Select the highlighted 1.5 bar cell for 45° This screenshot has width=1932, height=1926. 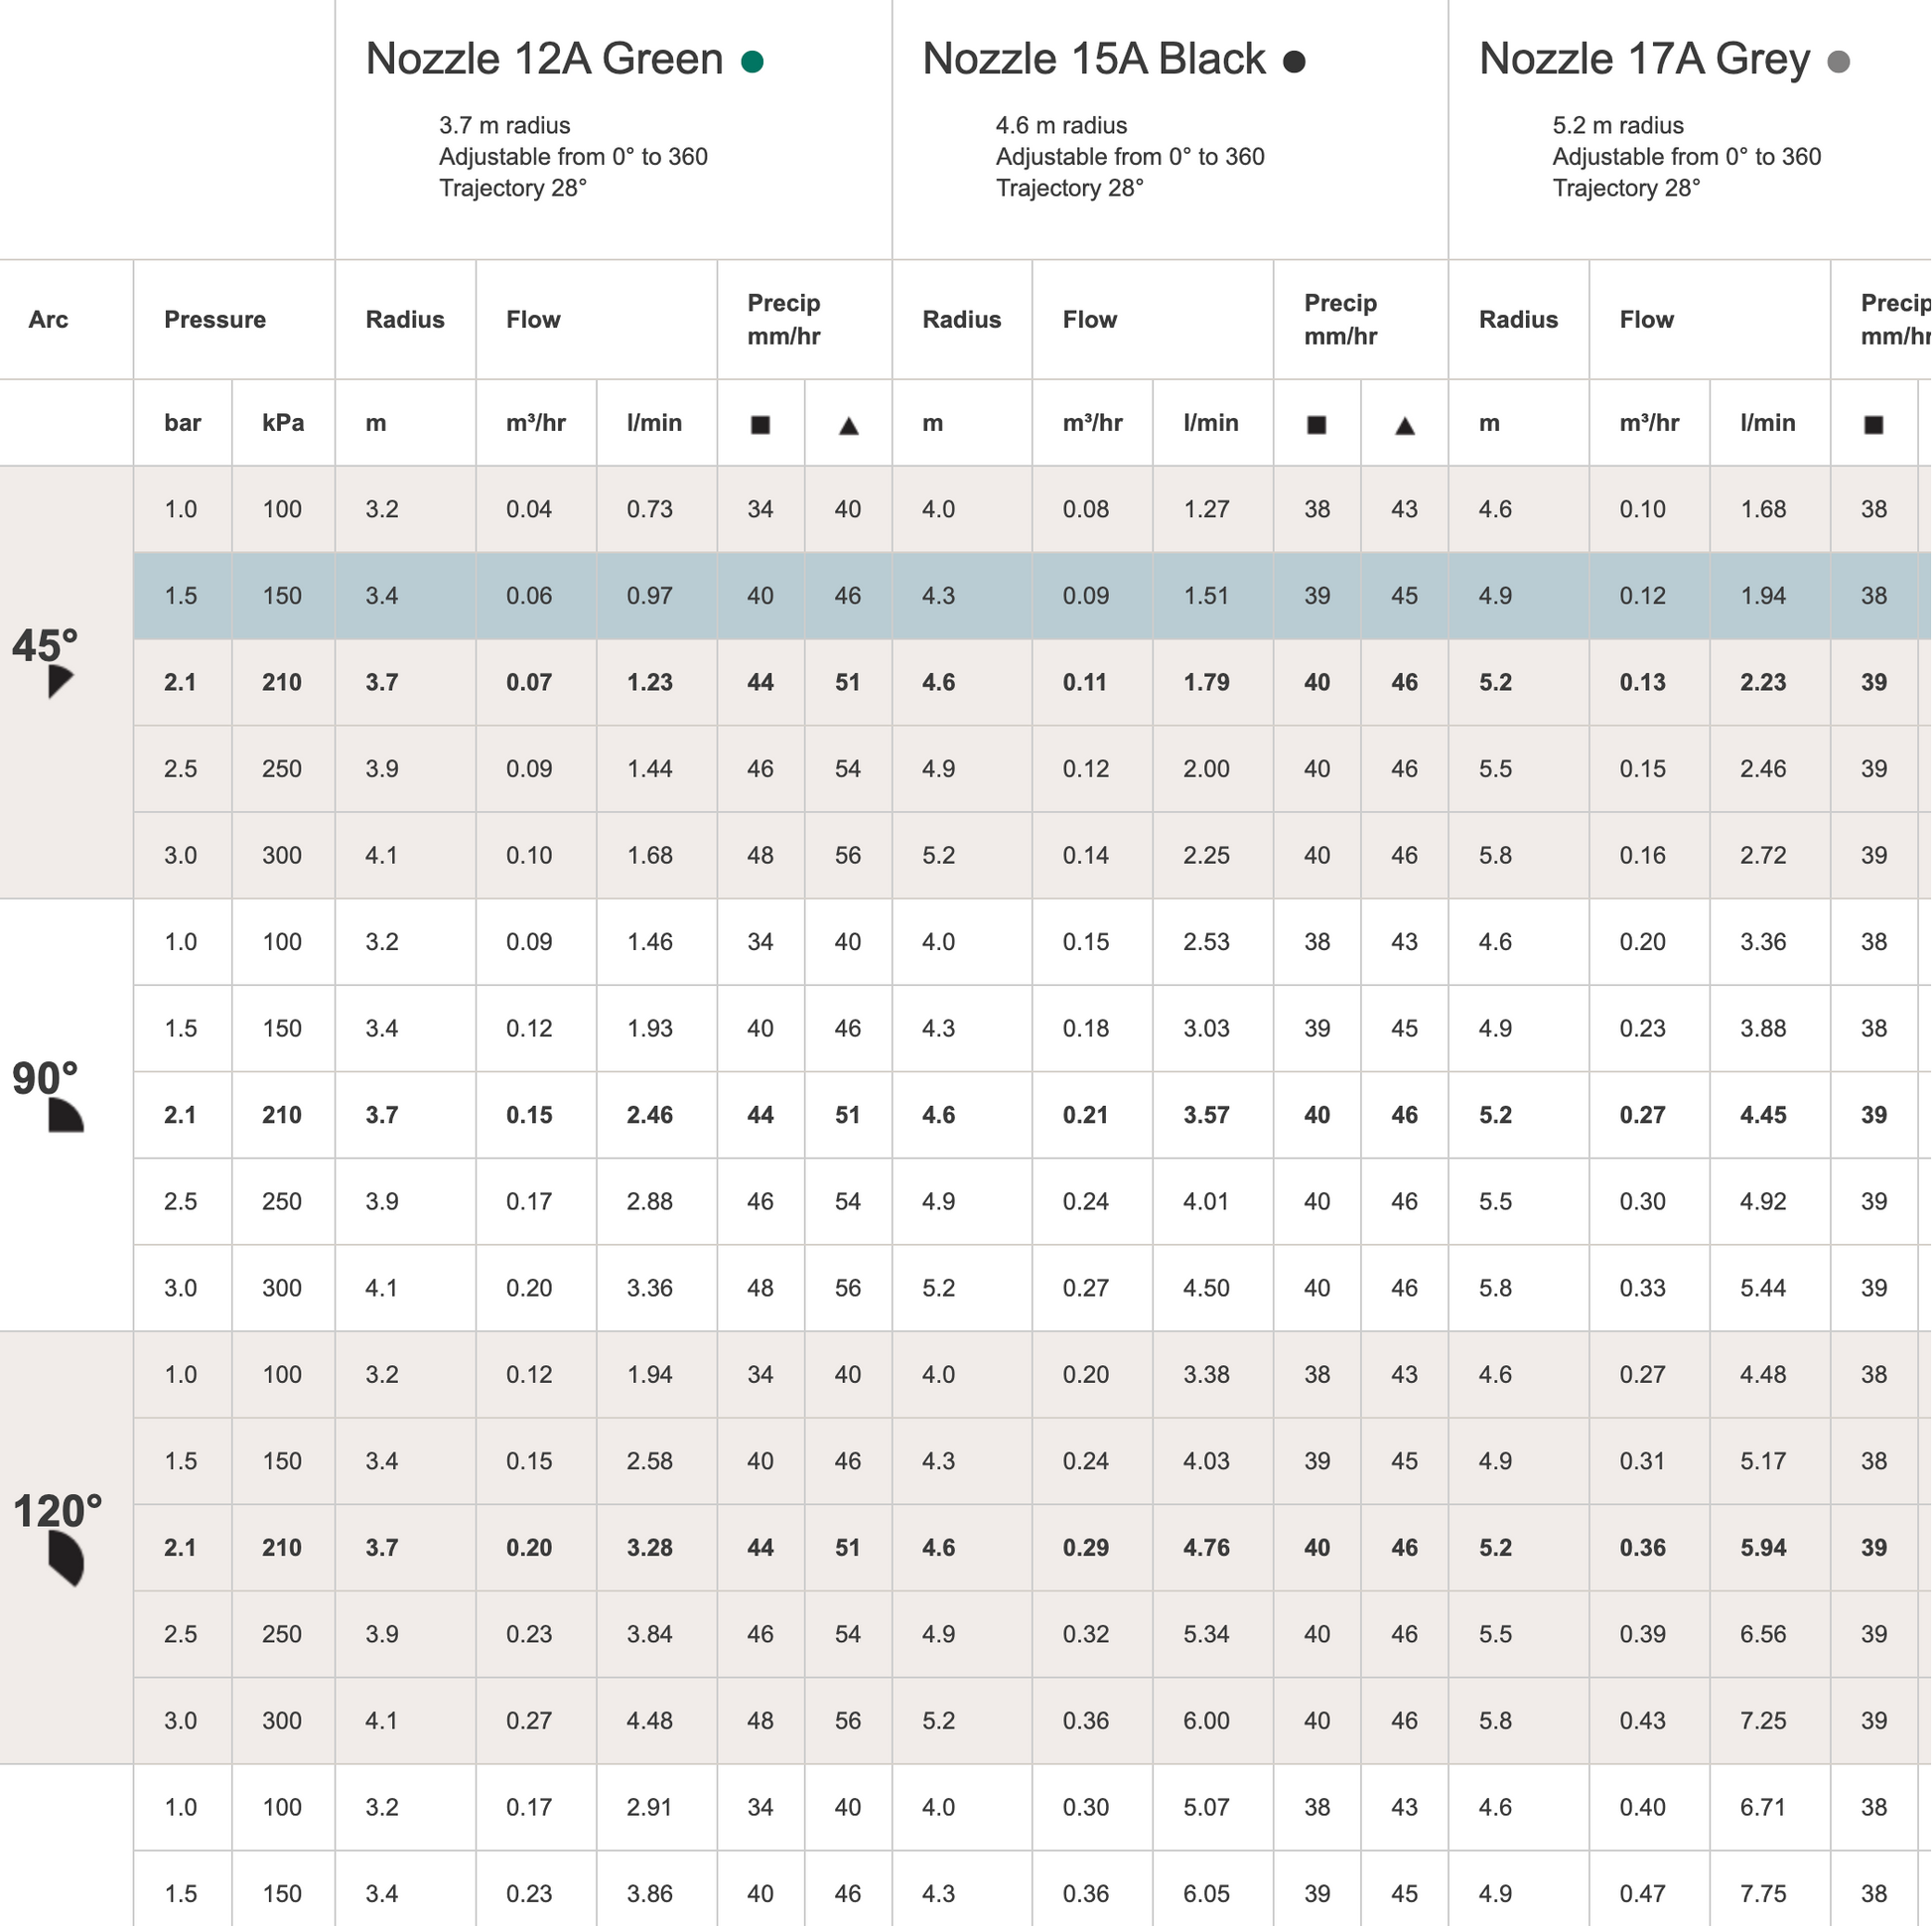[181, 596]
